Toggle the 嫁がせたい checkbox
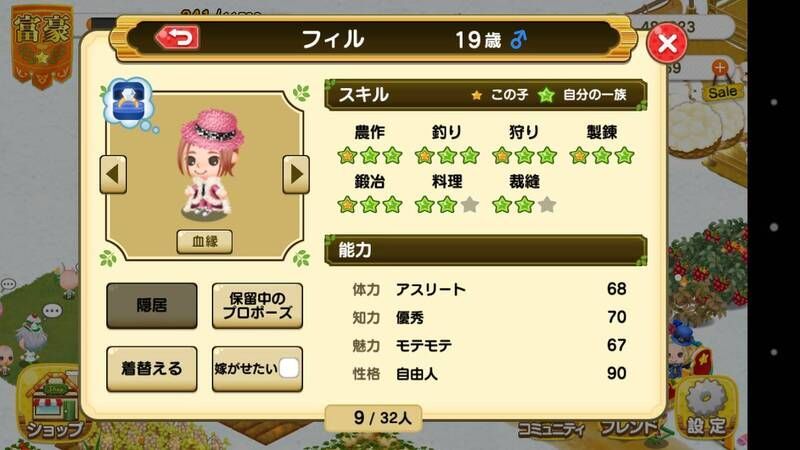This screenshot has height=450, width=800. click(x=289, y=368)
